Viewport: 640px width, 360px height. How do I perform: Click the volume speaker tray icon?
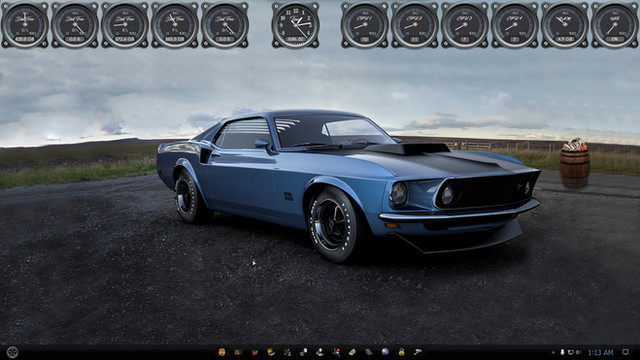[x=578, y=352]
